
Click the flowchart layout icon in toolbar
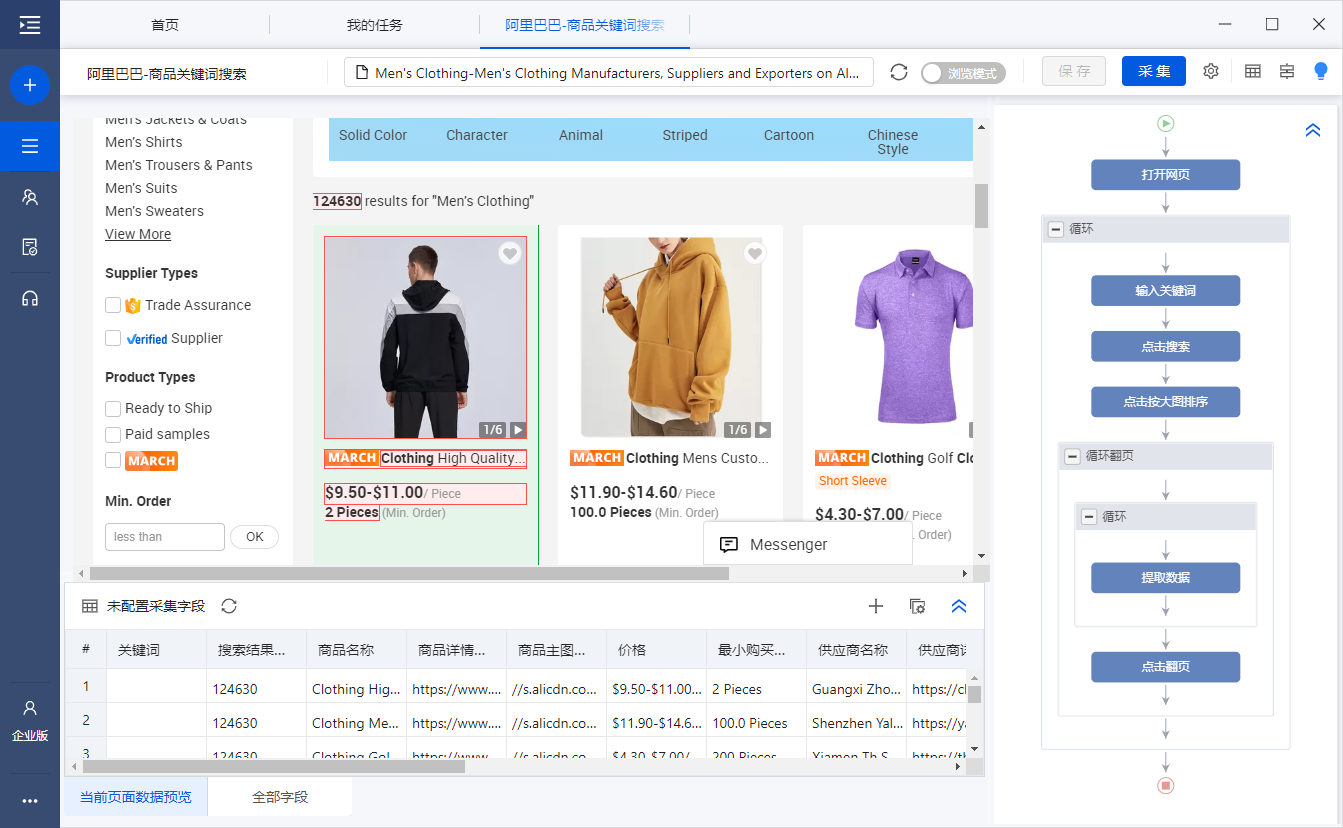pyautogui.click(x=1287, y=71)
